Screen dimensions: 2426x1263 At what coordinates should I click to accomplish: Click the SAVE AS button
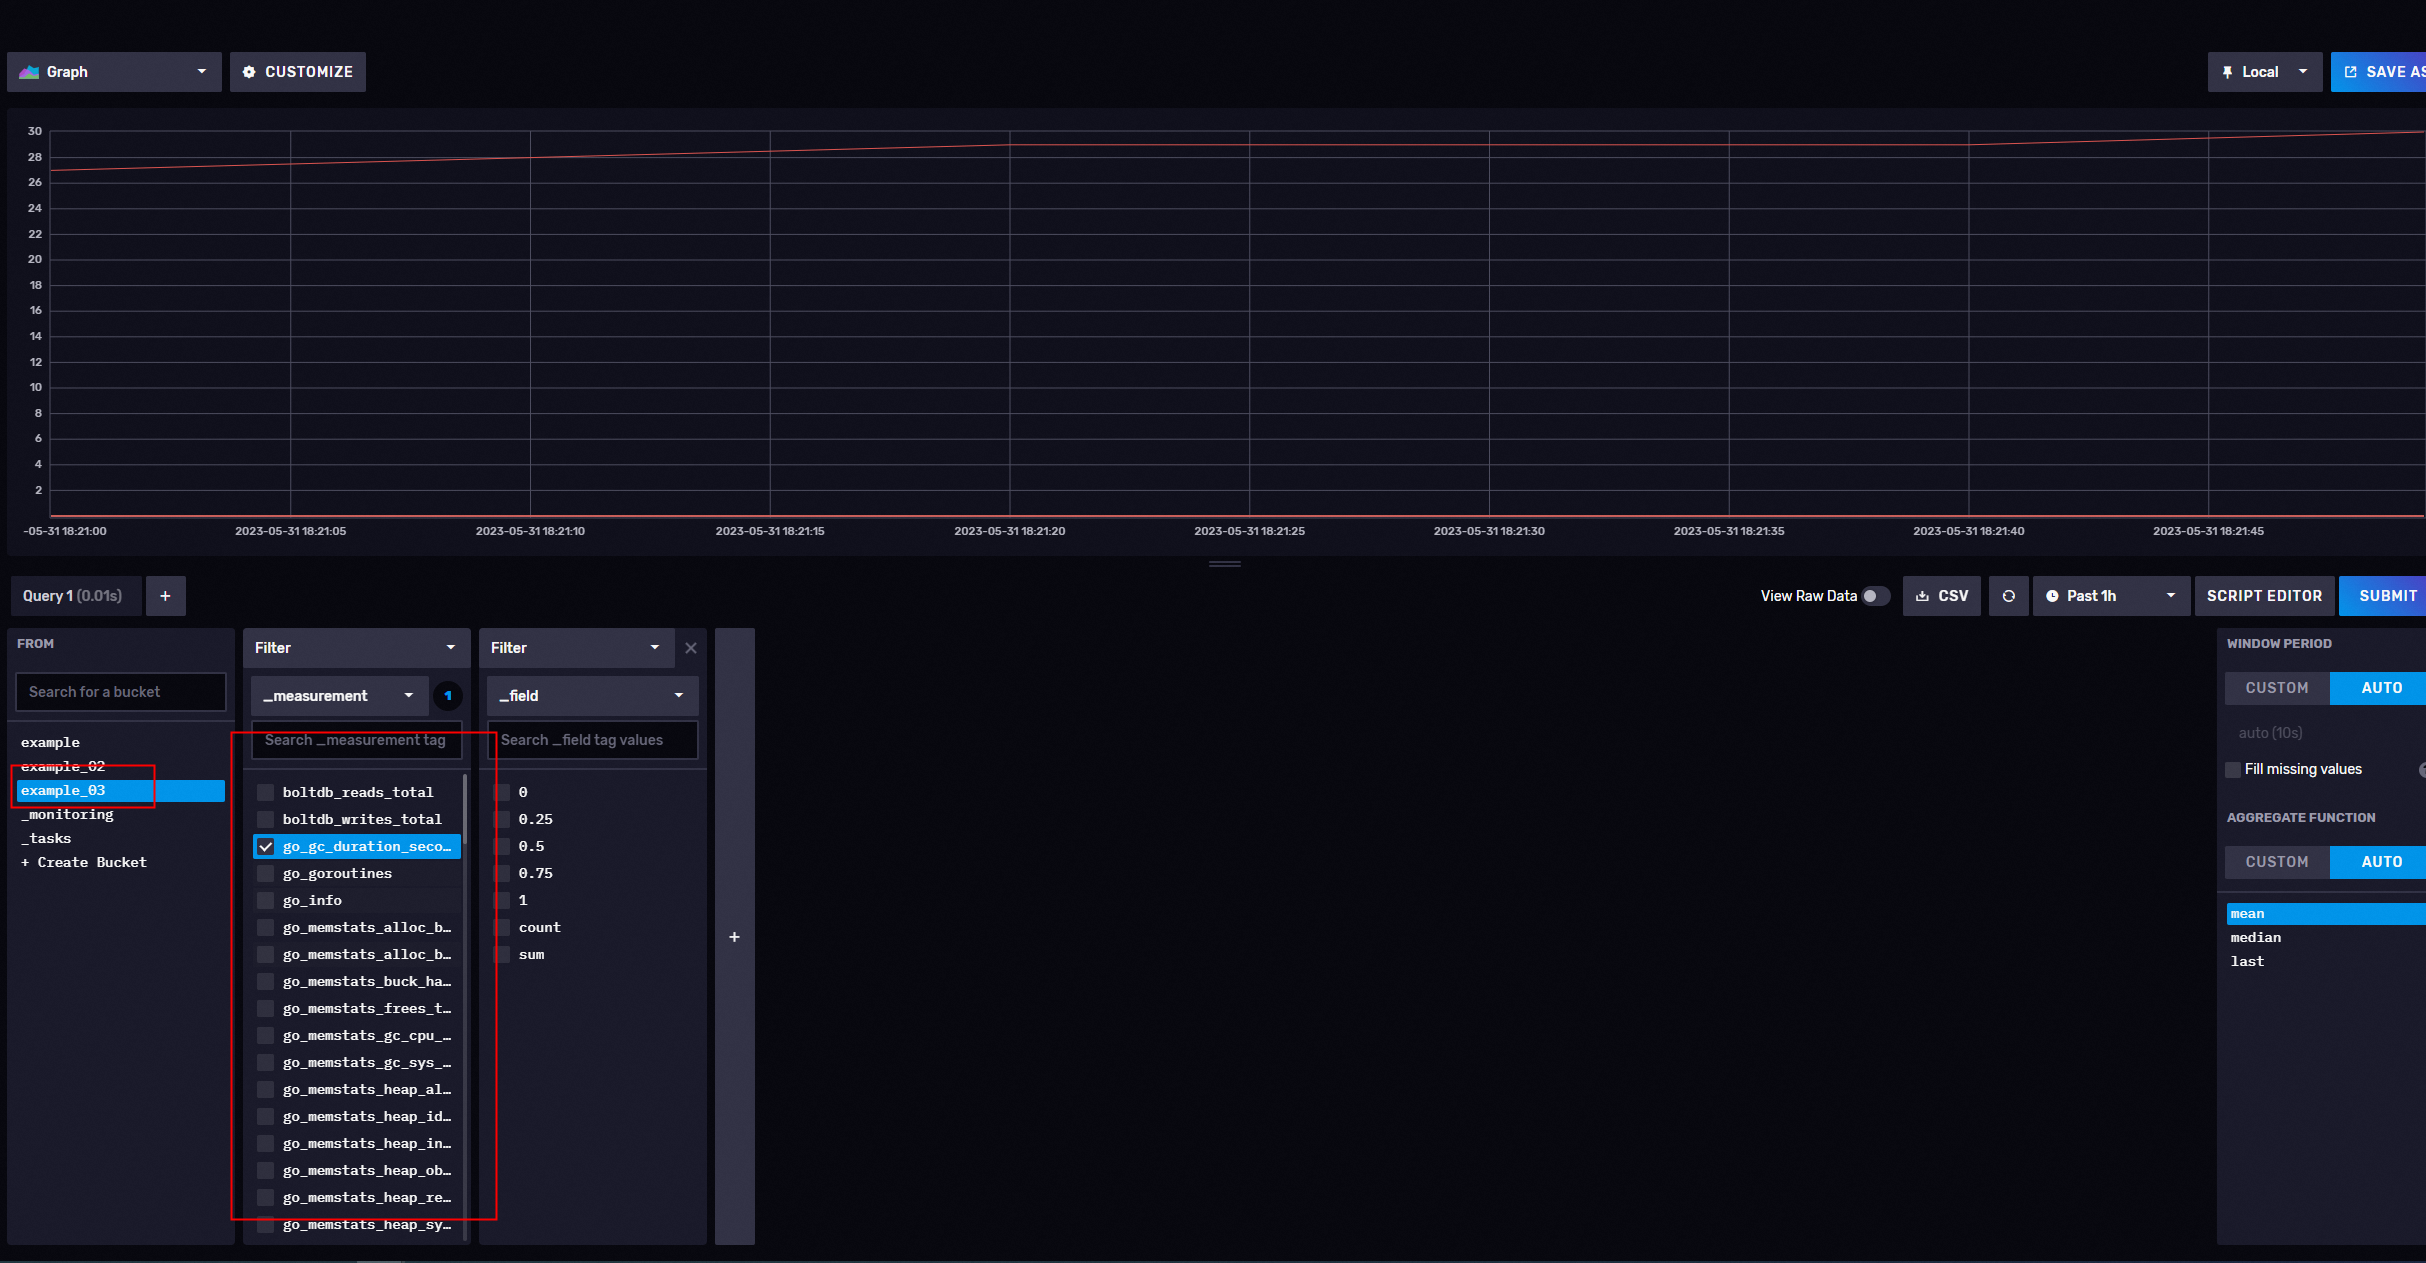[2384, 72]
